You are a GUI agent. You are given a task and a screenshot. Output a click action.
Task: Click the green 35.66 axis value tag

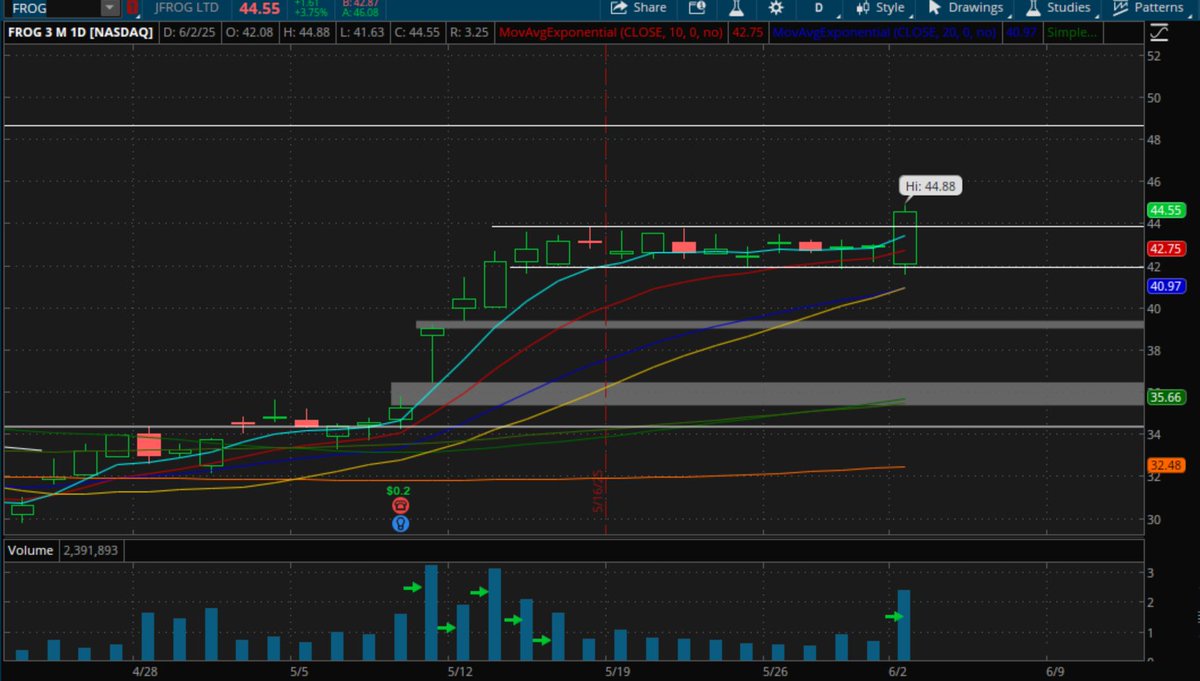point(1166,397)
